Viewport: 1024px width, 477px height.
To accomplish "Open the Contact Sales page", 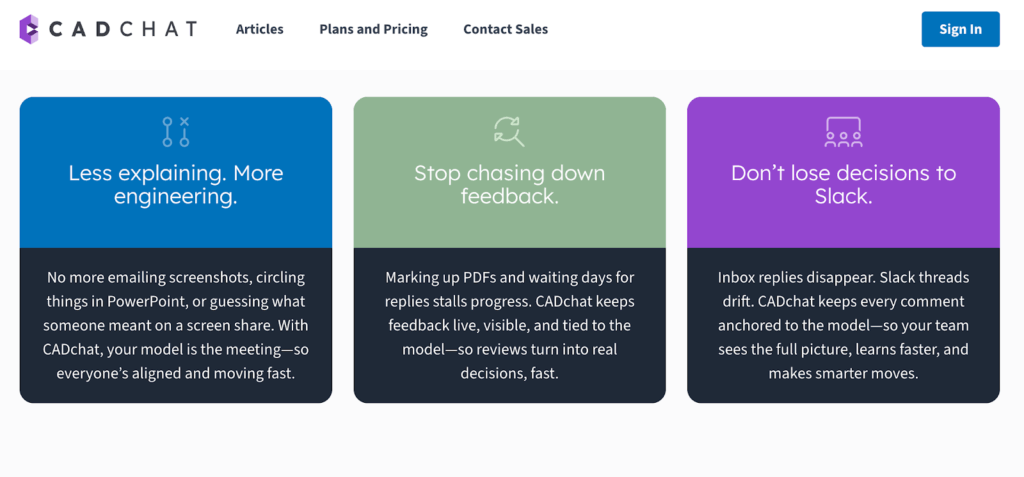I will click(505, 29).
